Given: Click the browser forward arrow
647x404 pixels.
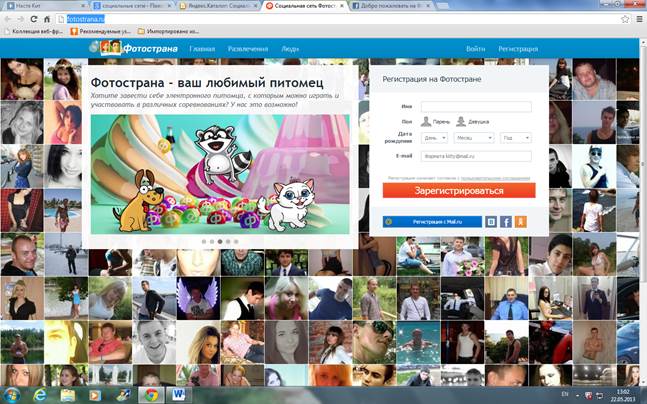Looking at the screenshot, I should click(20, 19).
